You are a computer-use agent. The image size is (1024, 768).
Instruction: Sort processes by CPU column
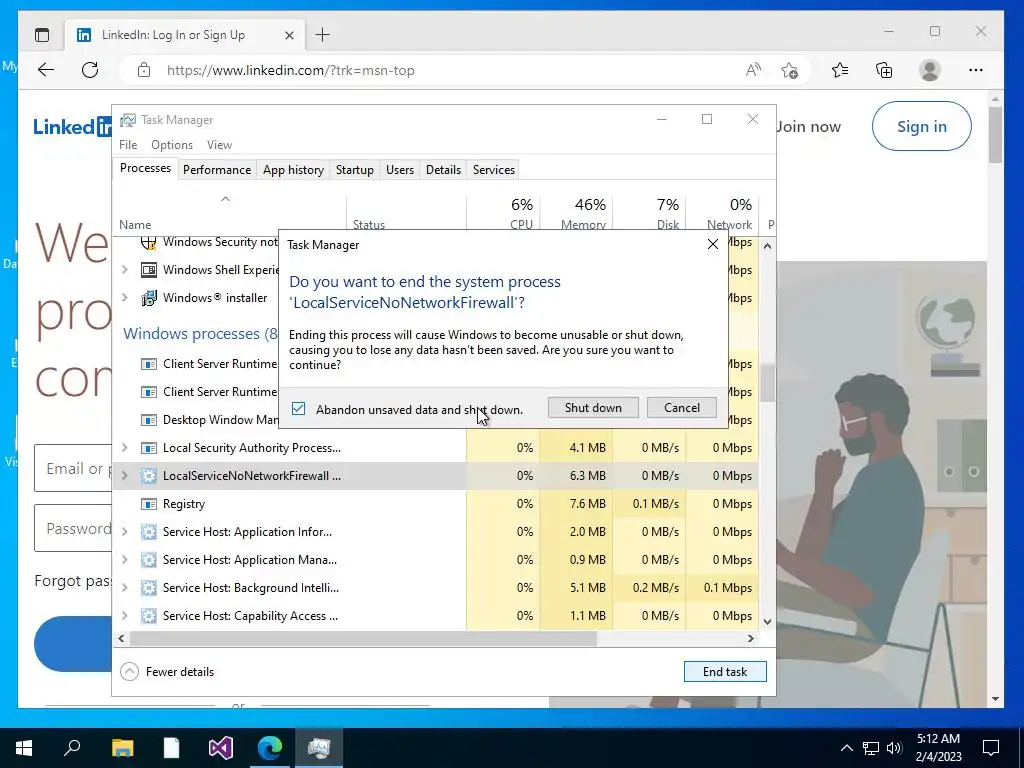pos(504,213)
